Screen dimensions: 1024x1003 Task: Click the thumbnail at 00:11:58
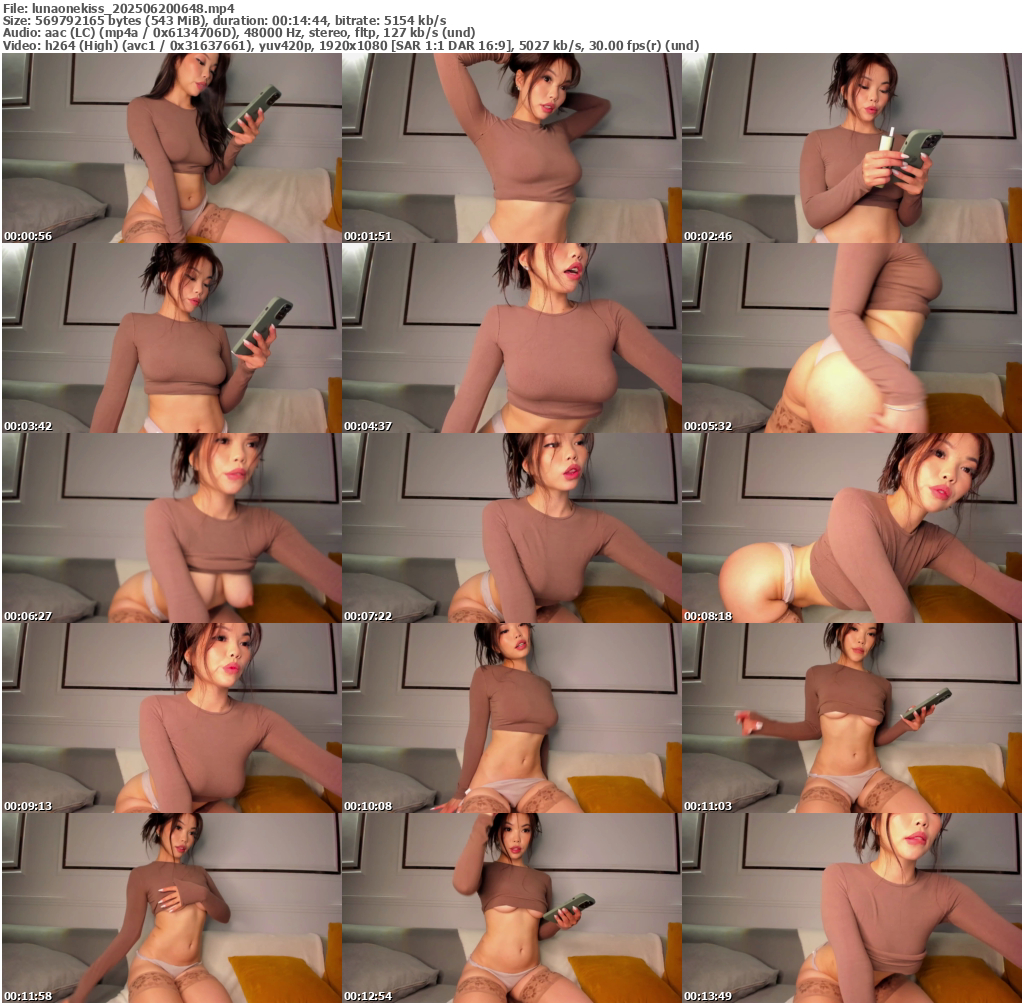click(x=171, y=908)
